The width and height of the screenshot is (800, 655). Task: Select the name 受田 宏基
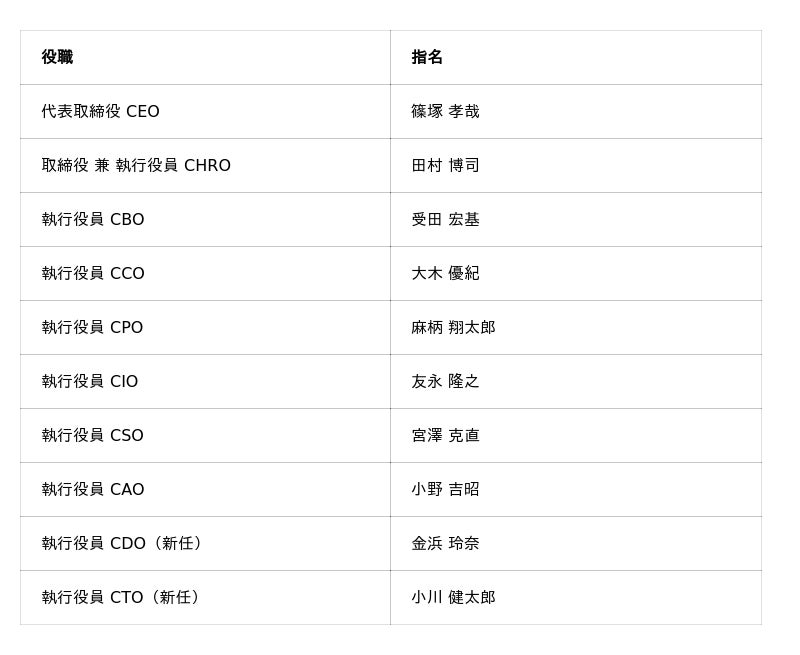click(x=445, y=219)
